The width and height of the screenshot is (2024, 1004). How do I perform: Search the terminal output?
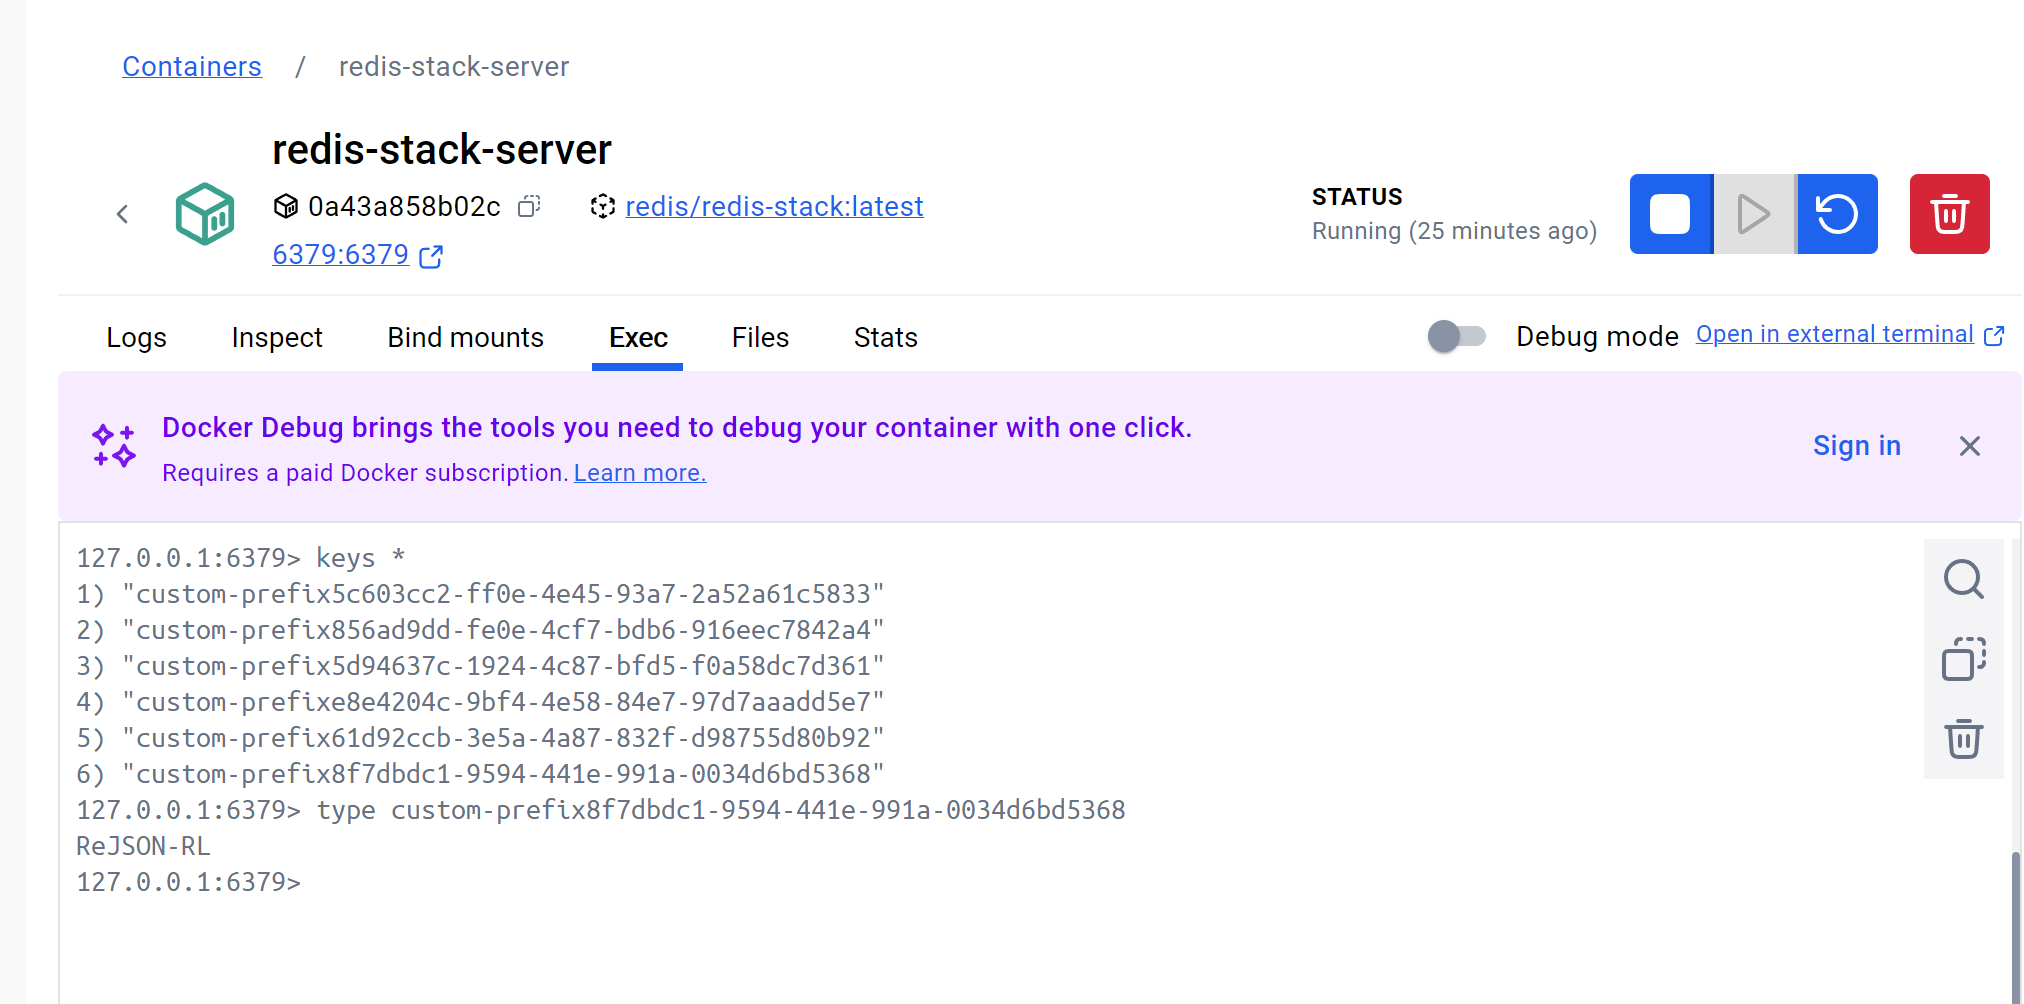[x=1964, y=579]
